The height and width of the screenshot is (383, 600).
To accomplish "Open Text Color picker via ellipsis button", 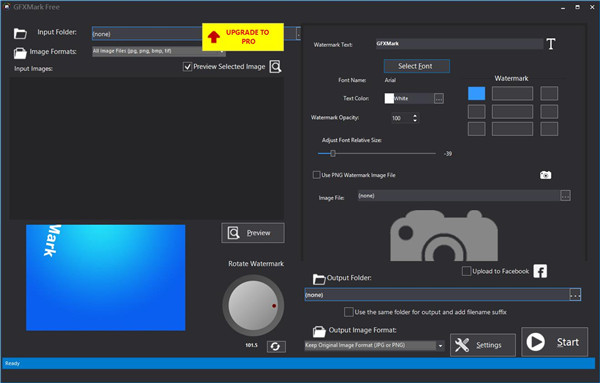I will [x=439, y=99].
